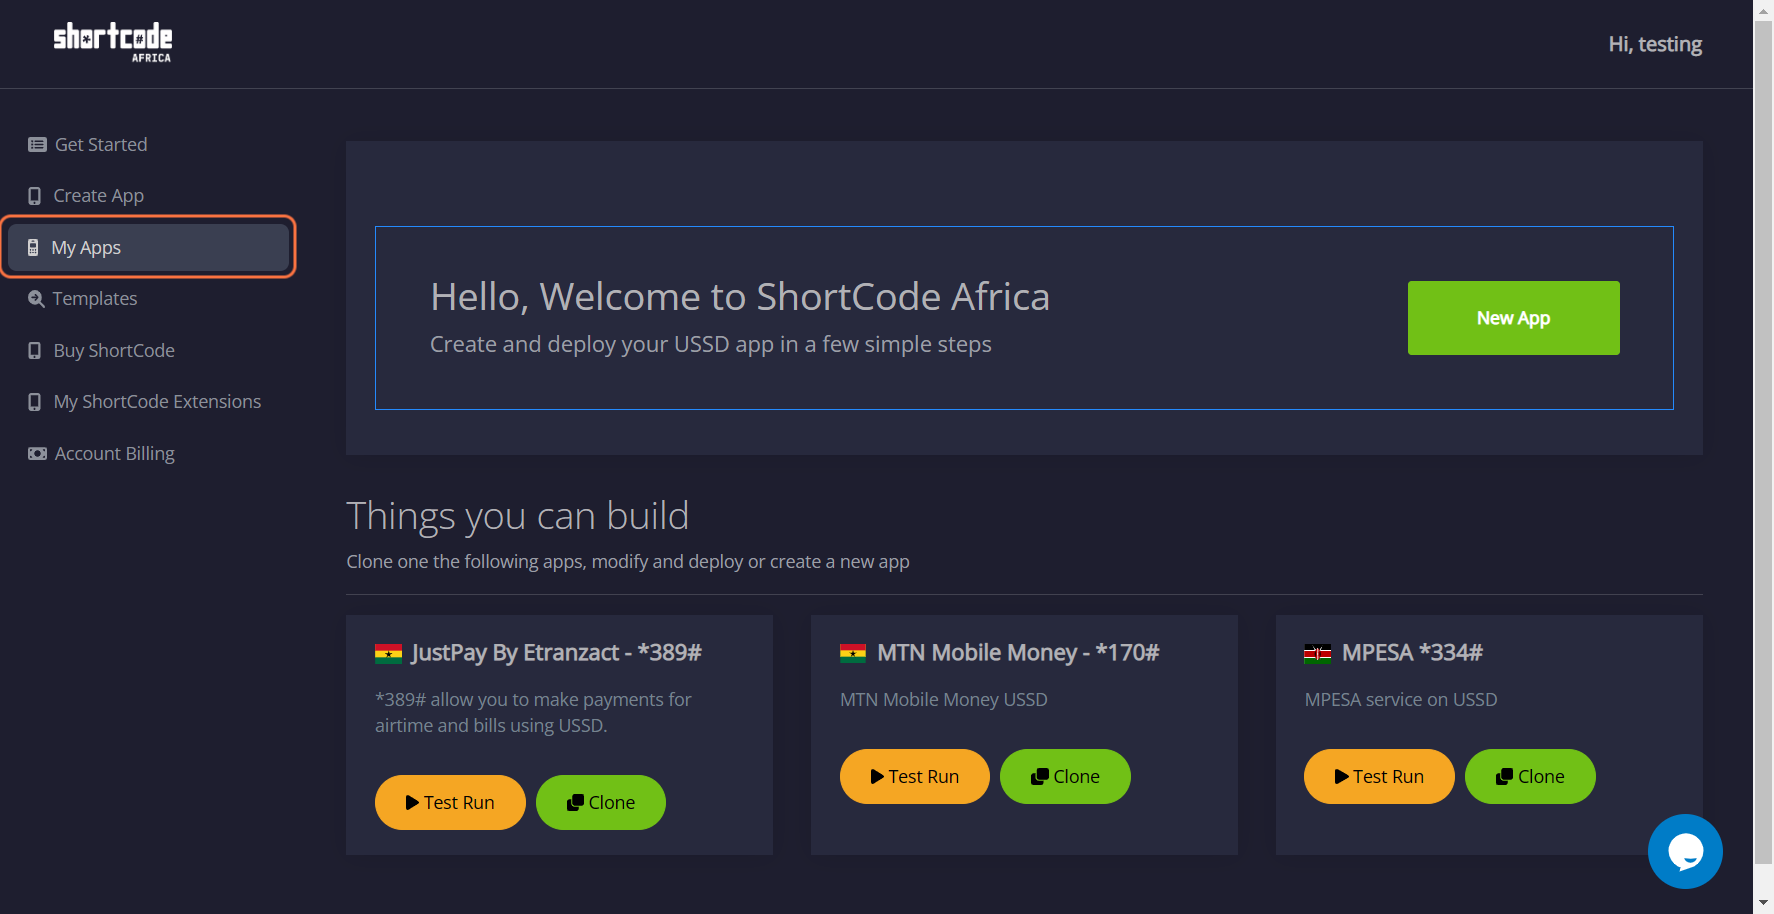Test Run the JustPay By Etranzact app
This screenshot has width=1774, height=914.
click(450, 803)
